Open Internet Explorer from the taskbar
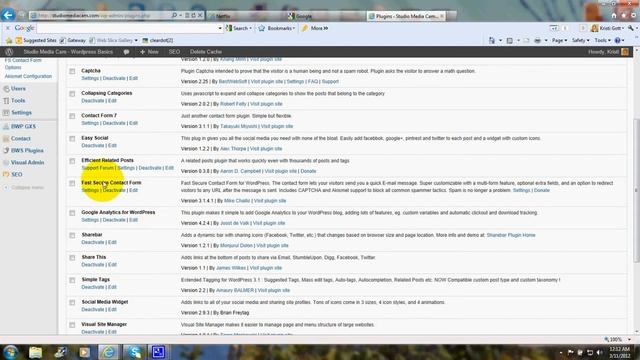Viewport: 640px width, 360px height. 108,352
